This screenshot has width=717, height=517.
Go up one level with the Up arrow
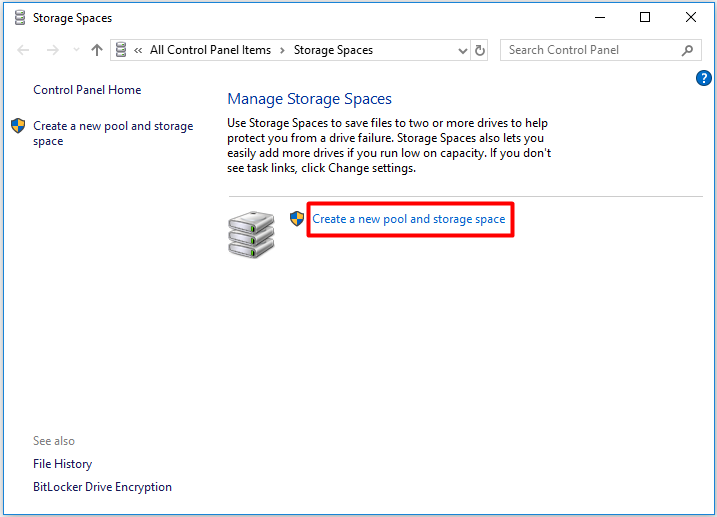pyautogui.click(x=96, y=50)
